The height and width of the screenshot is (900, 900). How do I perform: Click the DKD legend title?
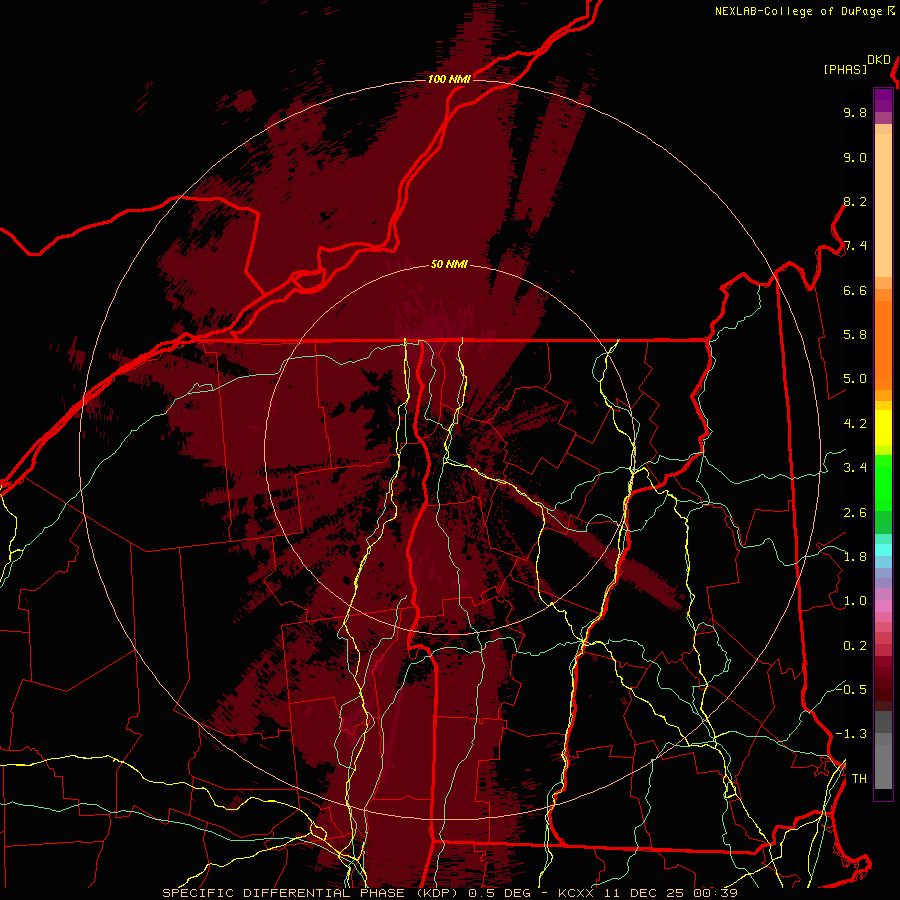(879, 60)
